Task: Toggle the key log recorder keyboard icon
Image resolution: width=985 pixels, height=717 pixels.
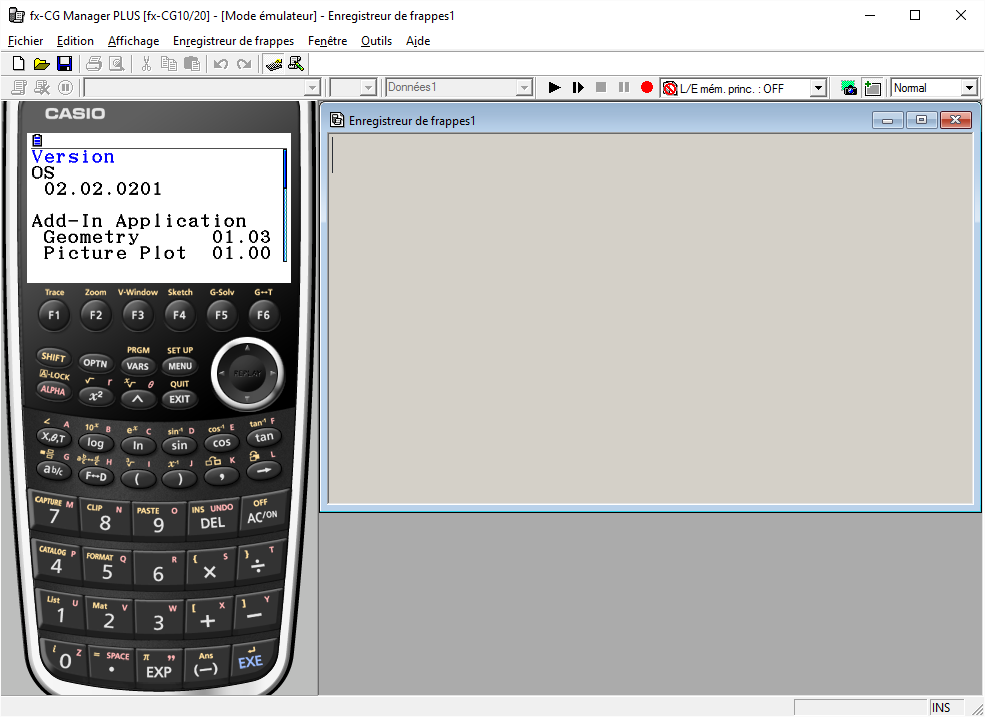Action: point(273,63)
